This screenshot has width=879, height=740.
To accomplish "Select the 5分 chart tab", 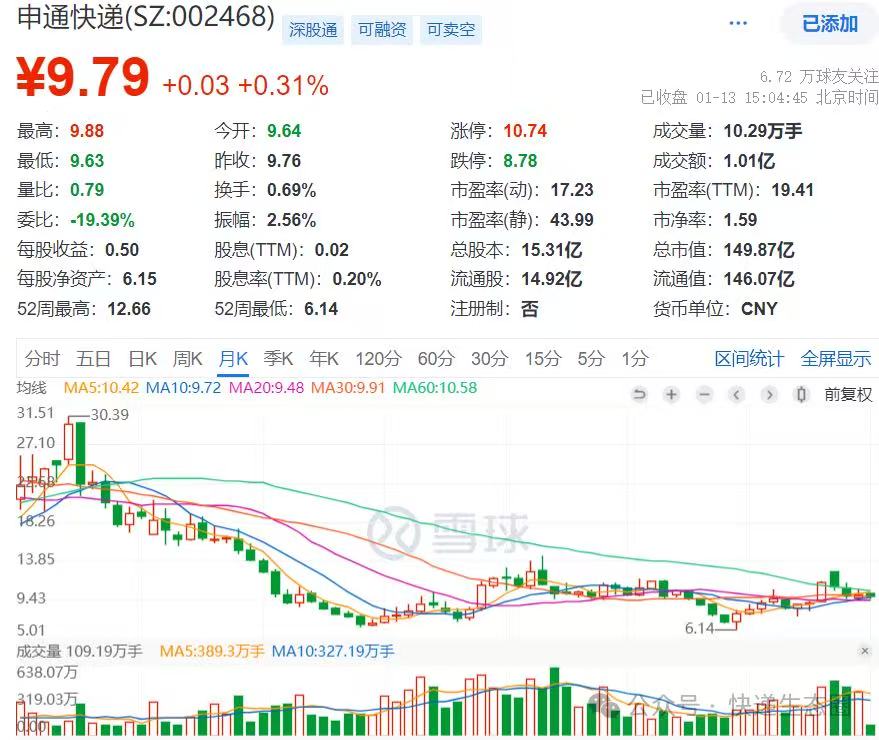I will pos(591,359).
